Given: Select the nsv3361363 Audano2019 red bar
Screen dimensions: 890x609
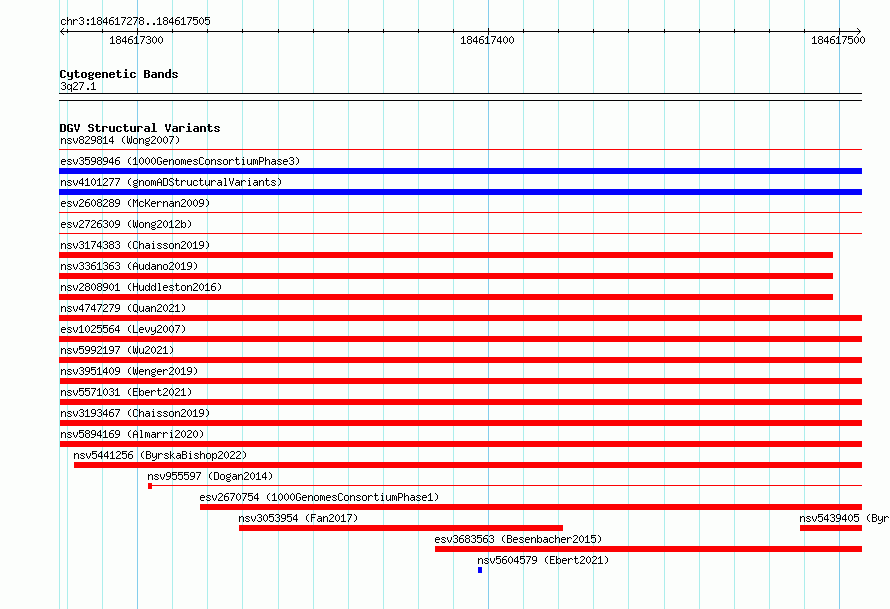Looking at the screenshot, I should tap(446, 276).
